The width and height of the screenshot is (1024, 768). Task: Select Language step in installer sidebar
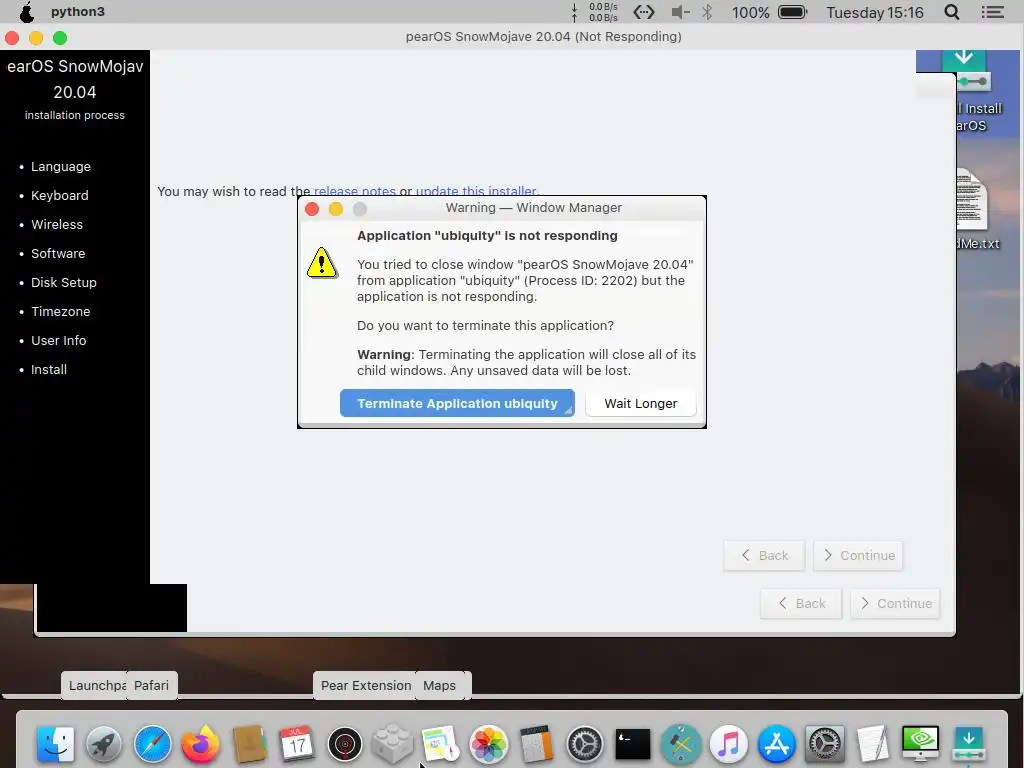coord(61,167)
